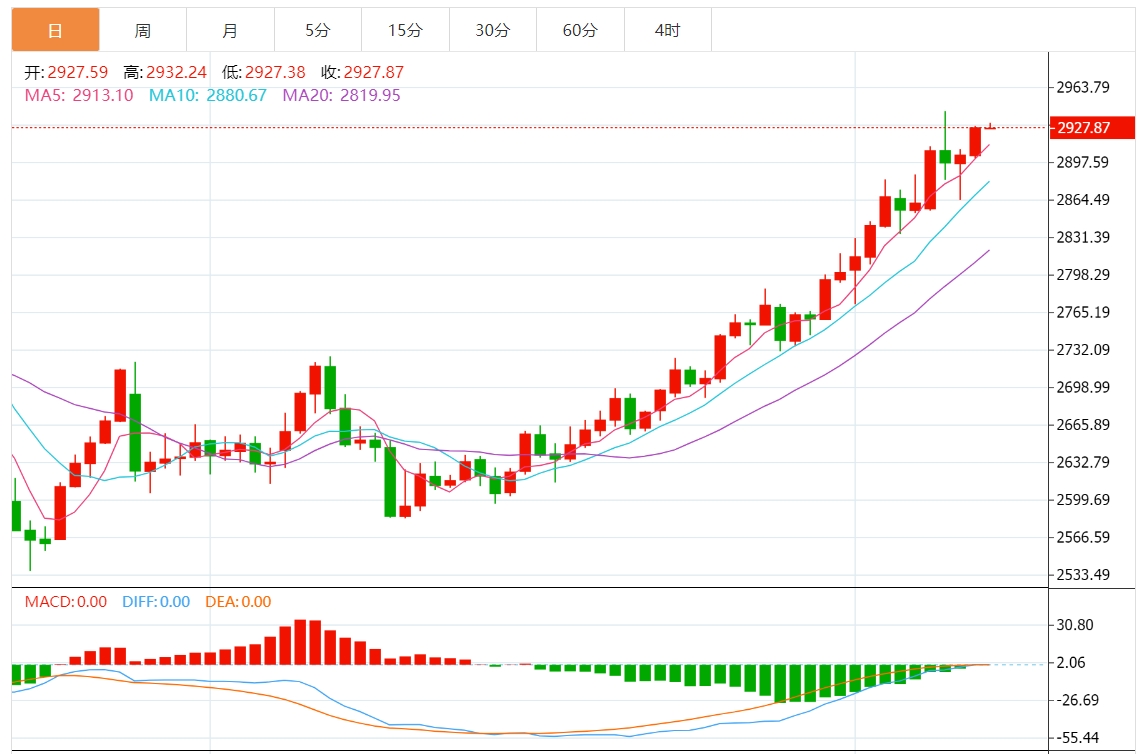Open the 60分 timeframe tab
The height and width of the screenshot is (754, 1145).
[581, 30]
